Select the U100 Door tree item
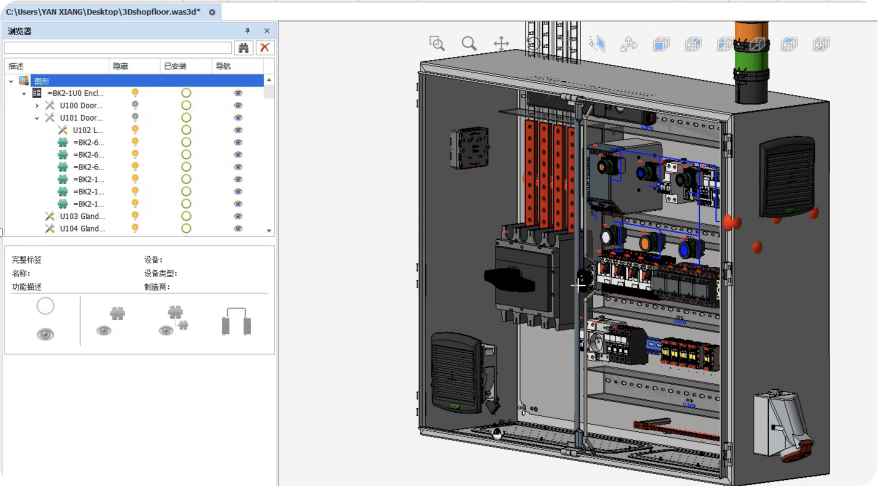 (x=81, y=105)
